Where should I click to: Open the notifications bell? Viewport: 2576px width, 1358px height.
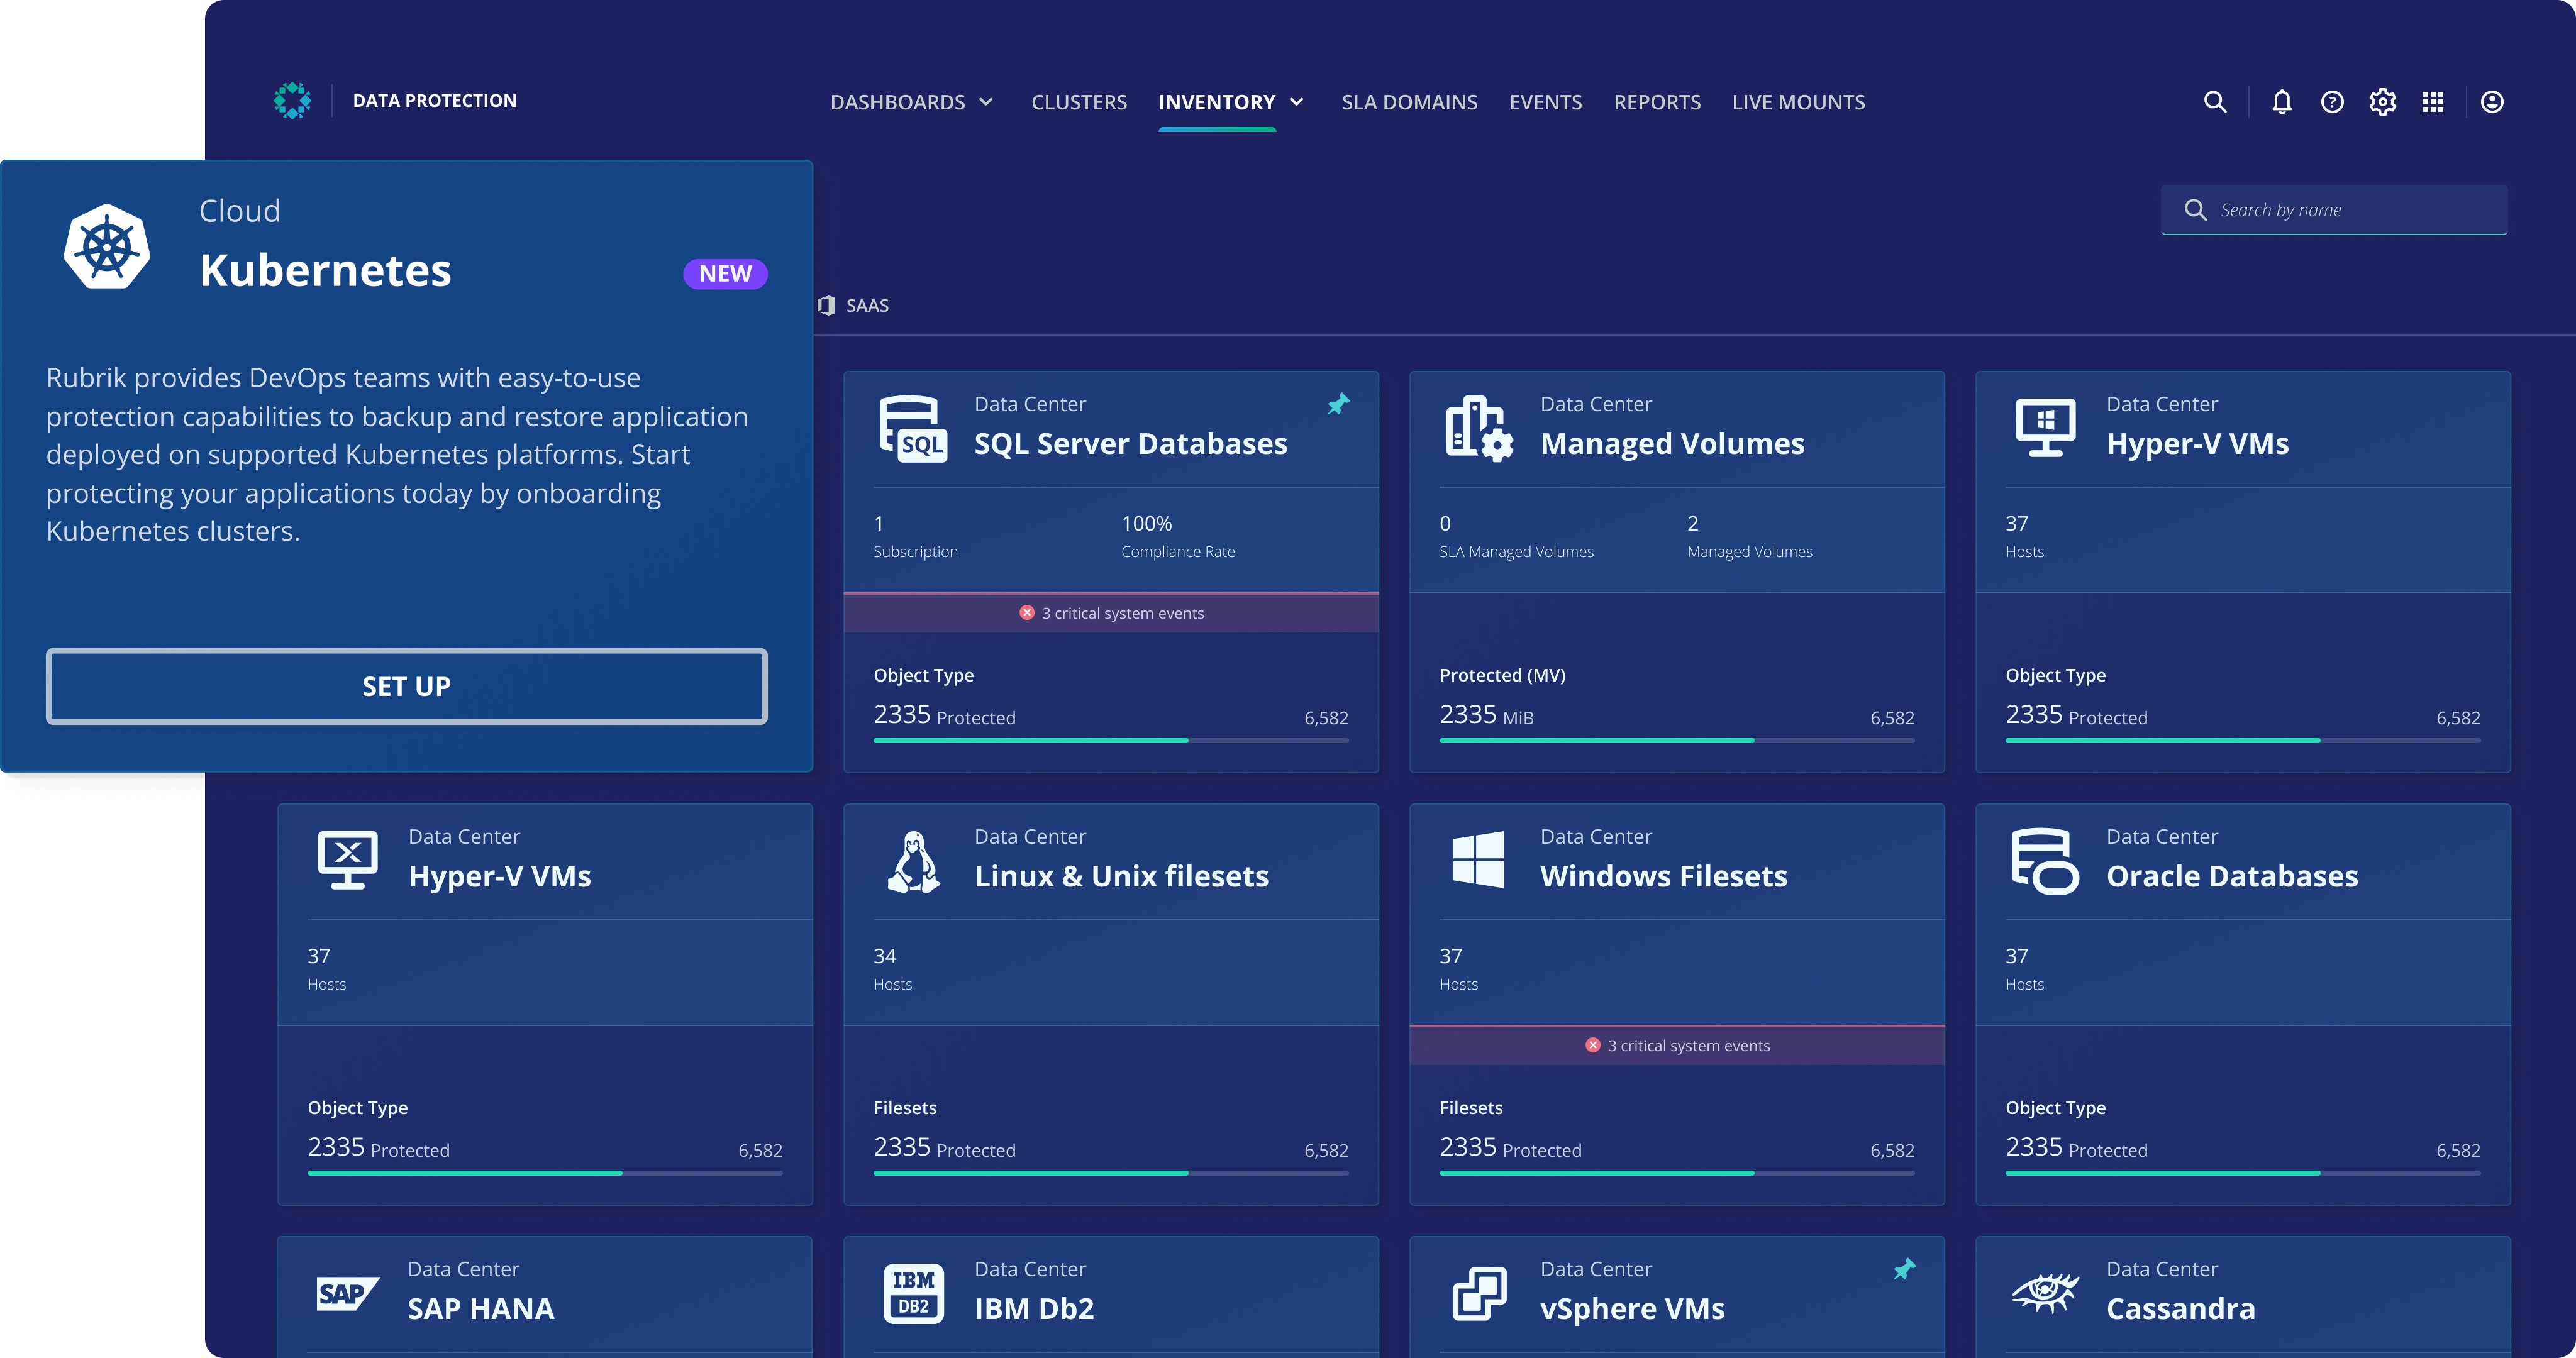2282,102
